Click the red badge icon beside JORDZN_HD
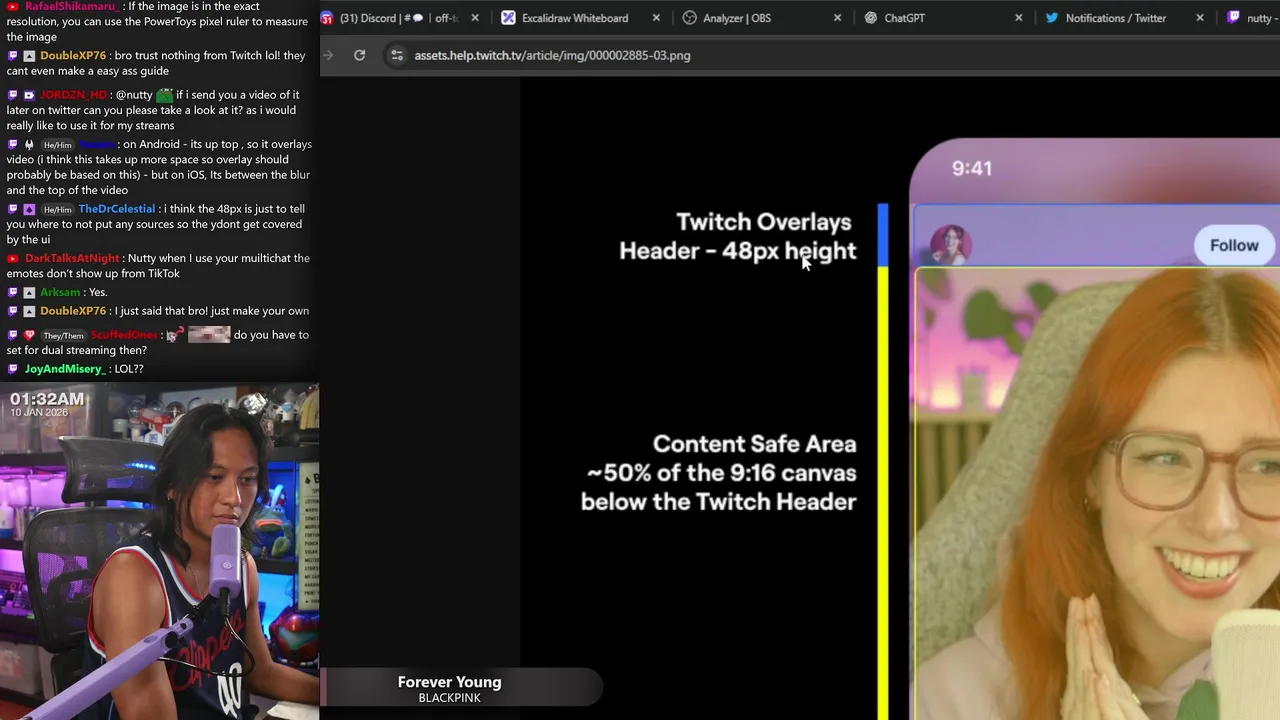The image size is (1280, 720). pos(29,95)
